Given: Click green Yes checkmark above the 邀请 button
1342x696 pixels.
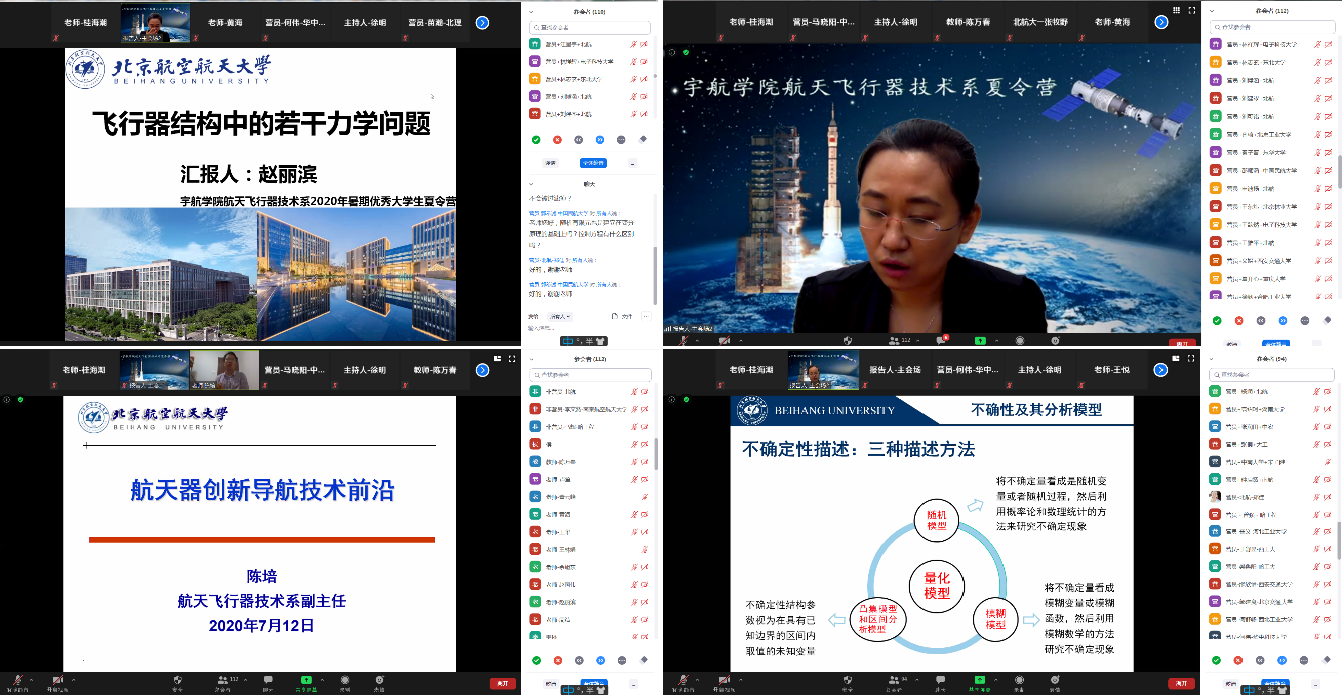Looking at the screenshot, I should (x=536, y=140).
